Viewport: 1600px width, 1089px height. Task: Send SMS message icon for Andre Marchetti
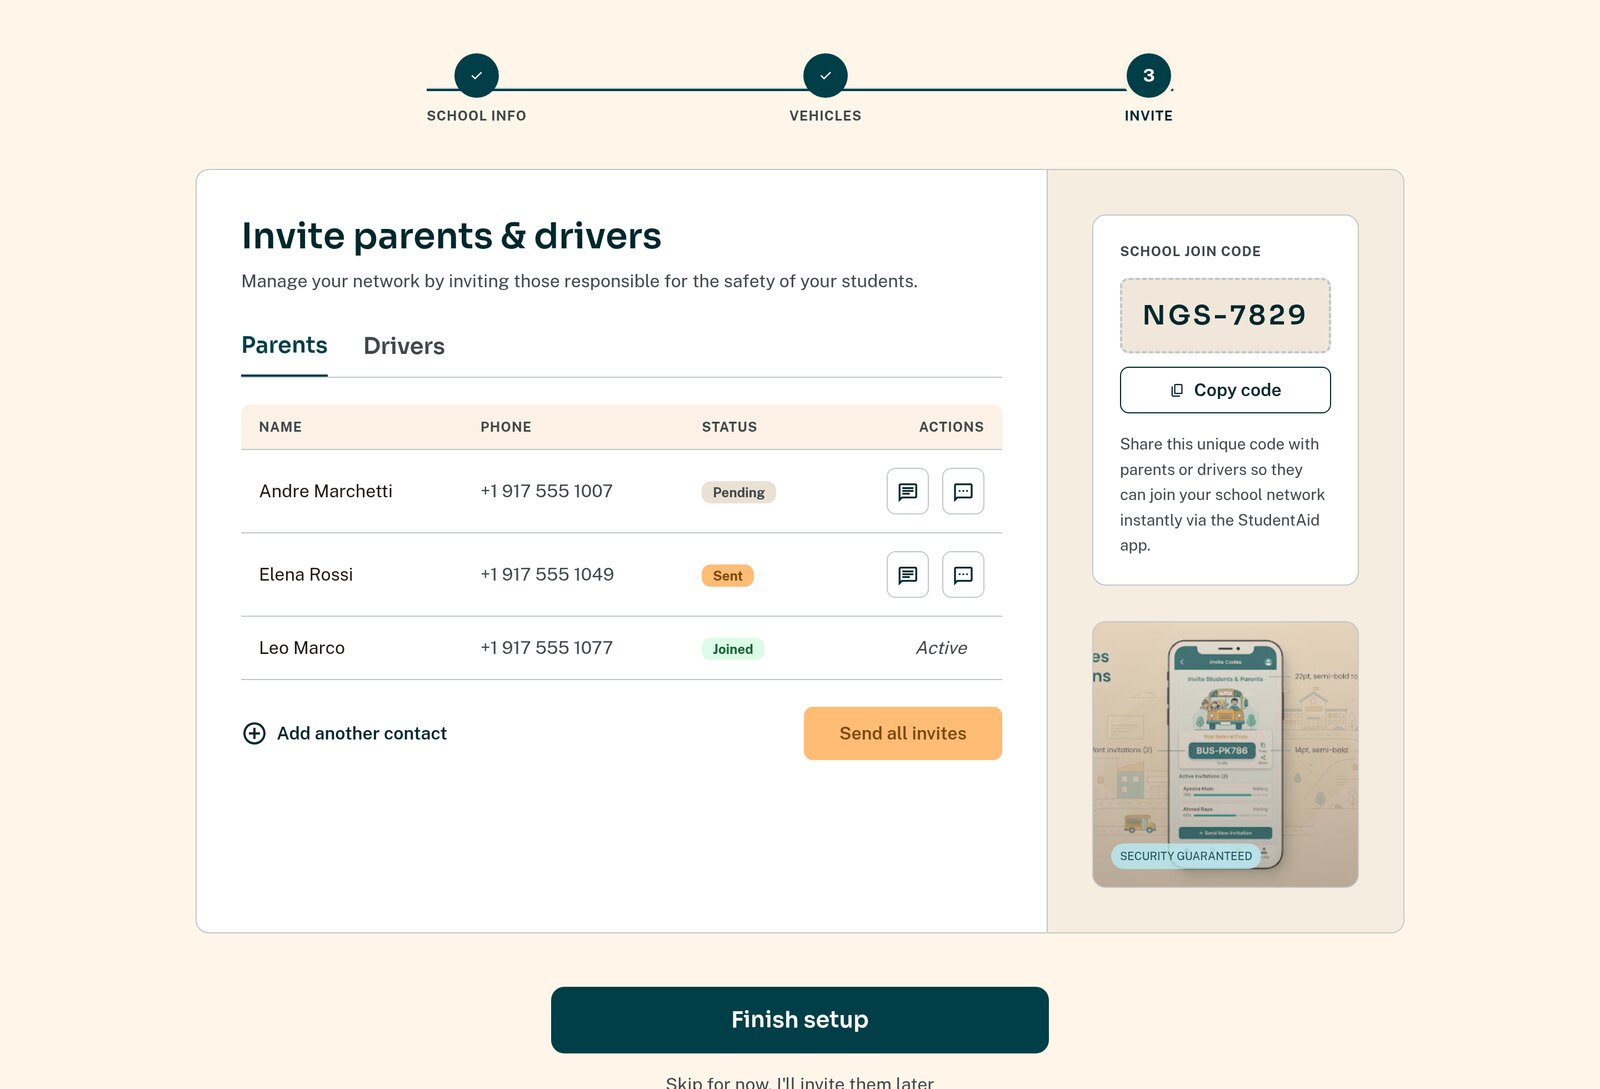click(907, 491)
